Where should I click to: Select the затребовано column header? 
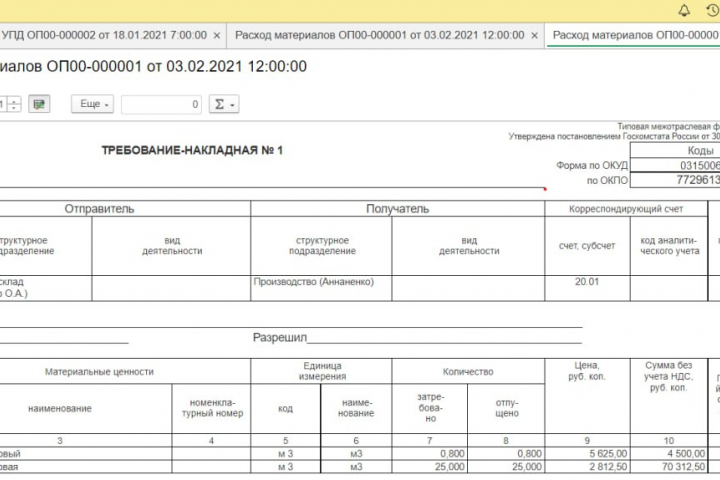point(430,408)
